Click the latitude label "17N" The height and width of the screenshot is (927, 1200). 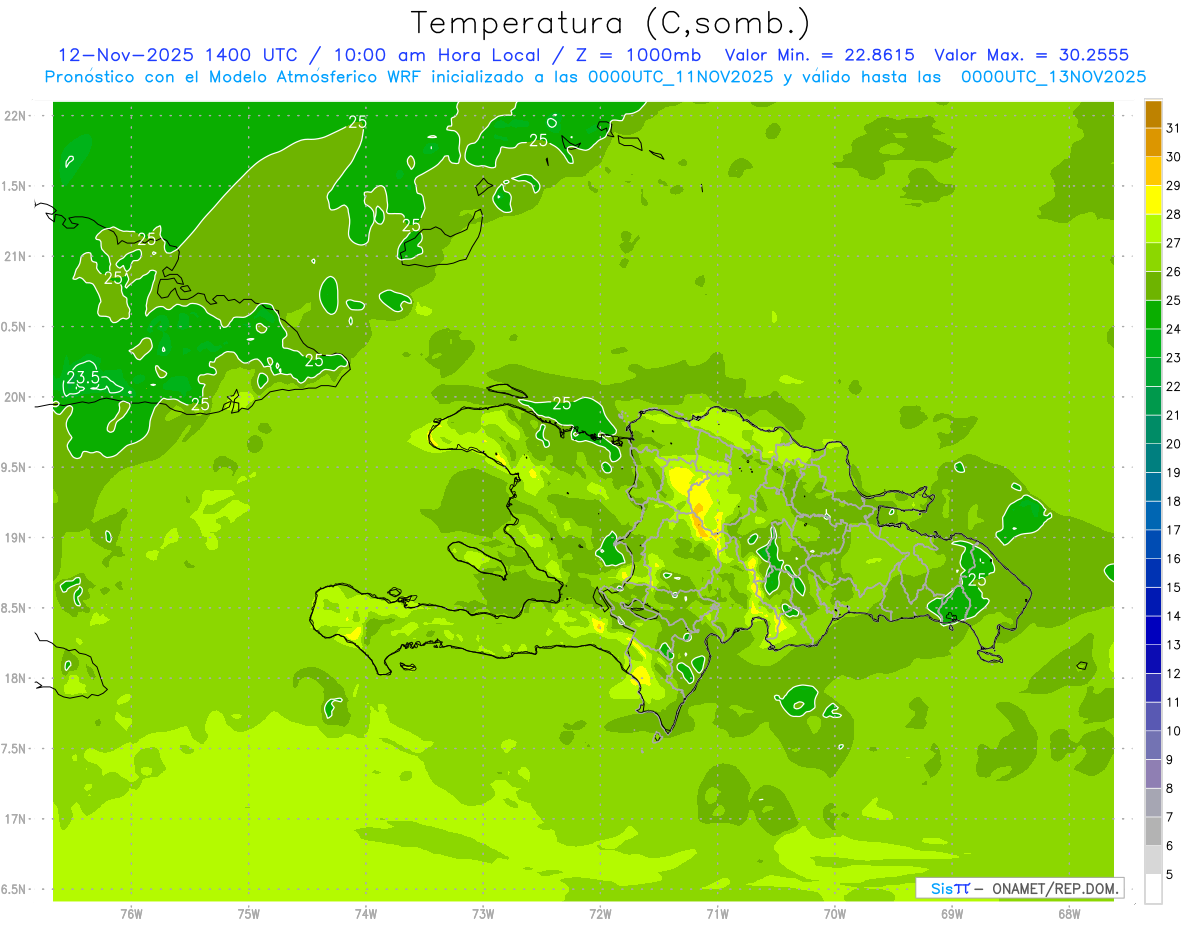pos(15,819)
